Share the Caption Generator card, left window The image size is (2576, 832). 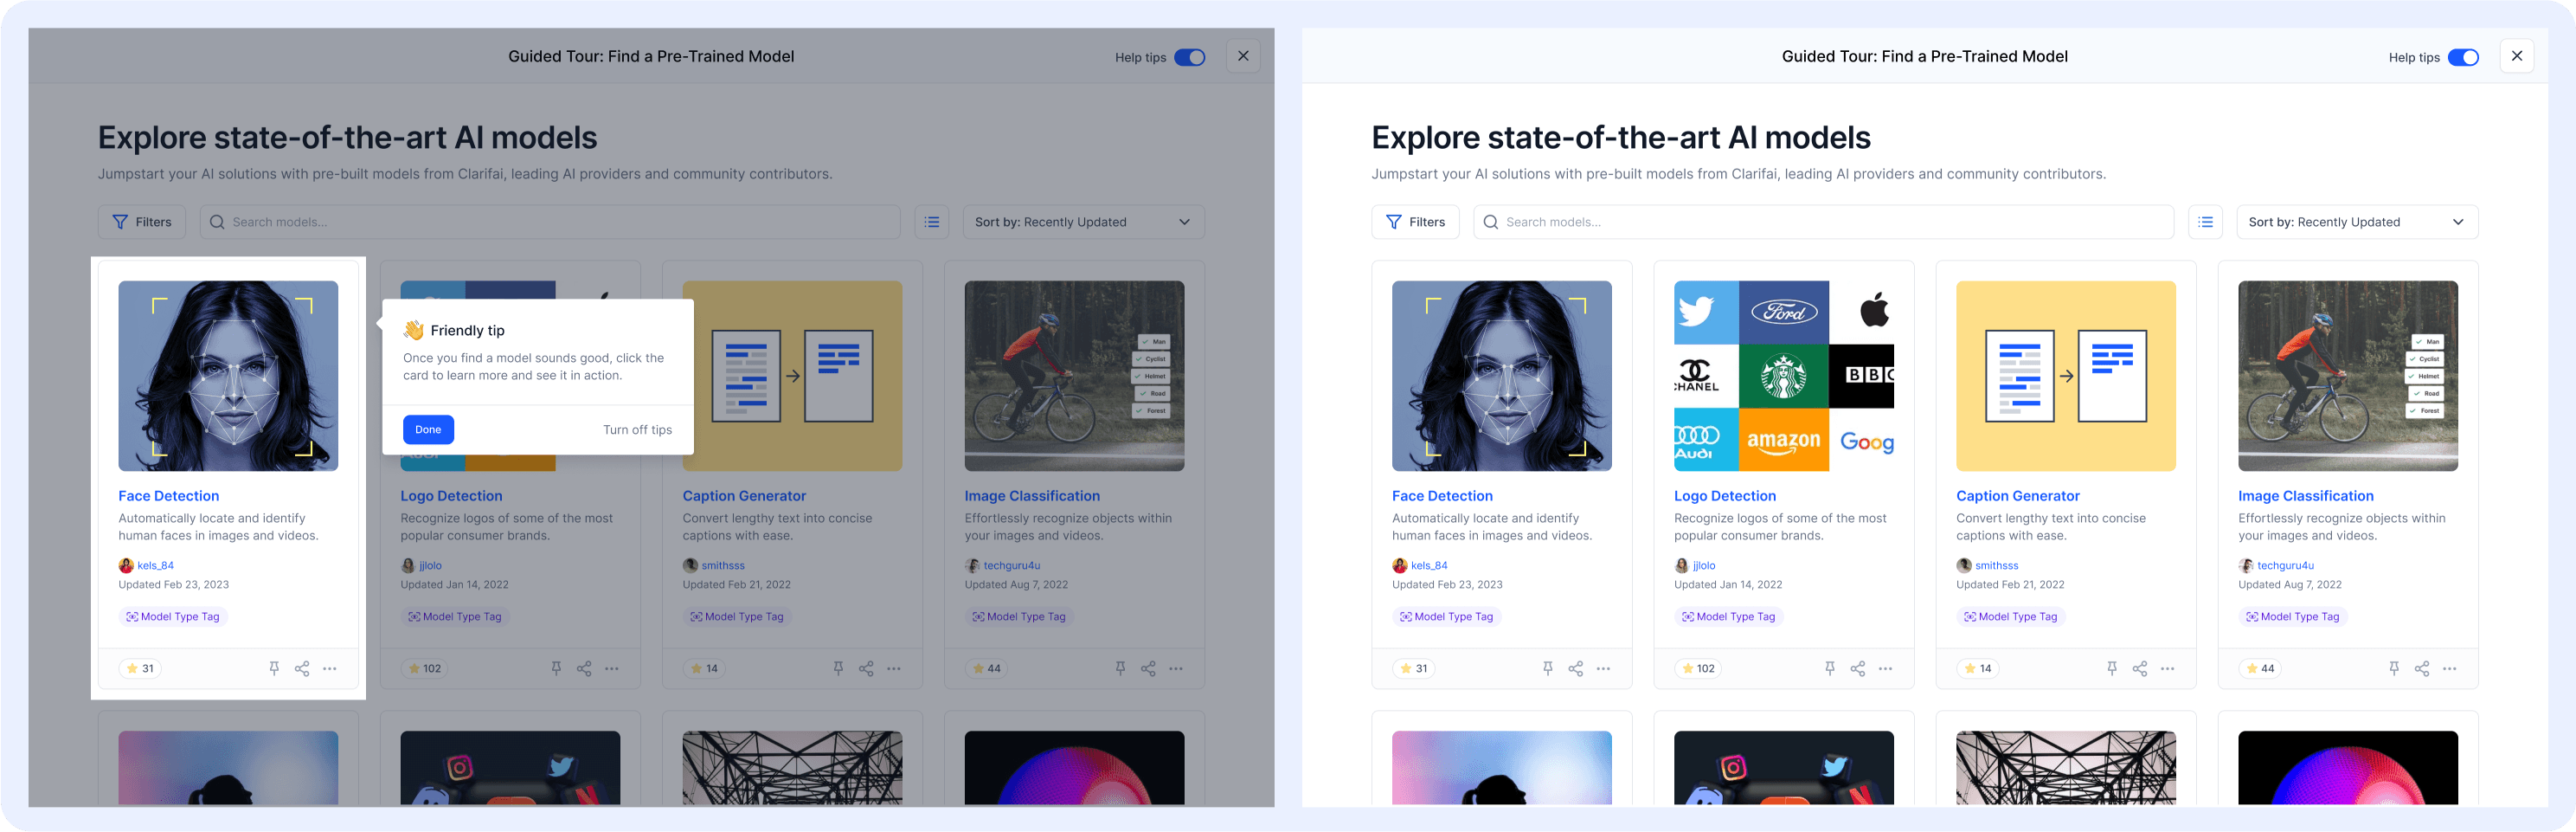(866, 669)
